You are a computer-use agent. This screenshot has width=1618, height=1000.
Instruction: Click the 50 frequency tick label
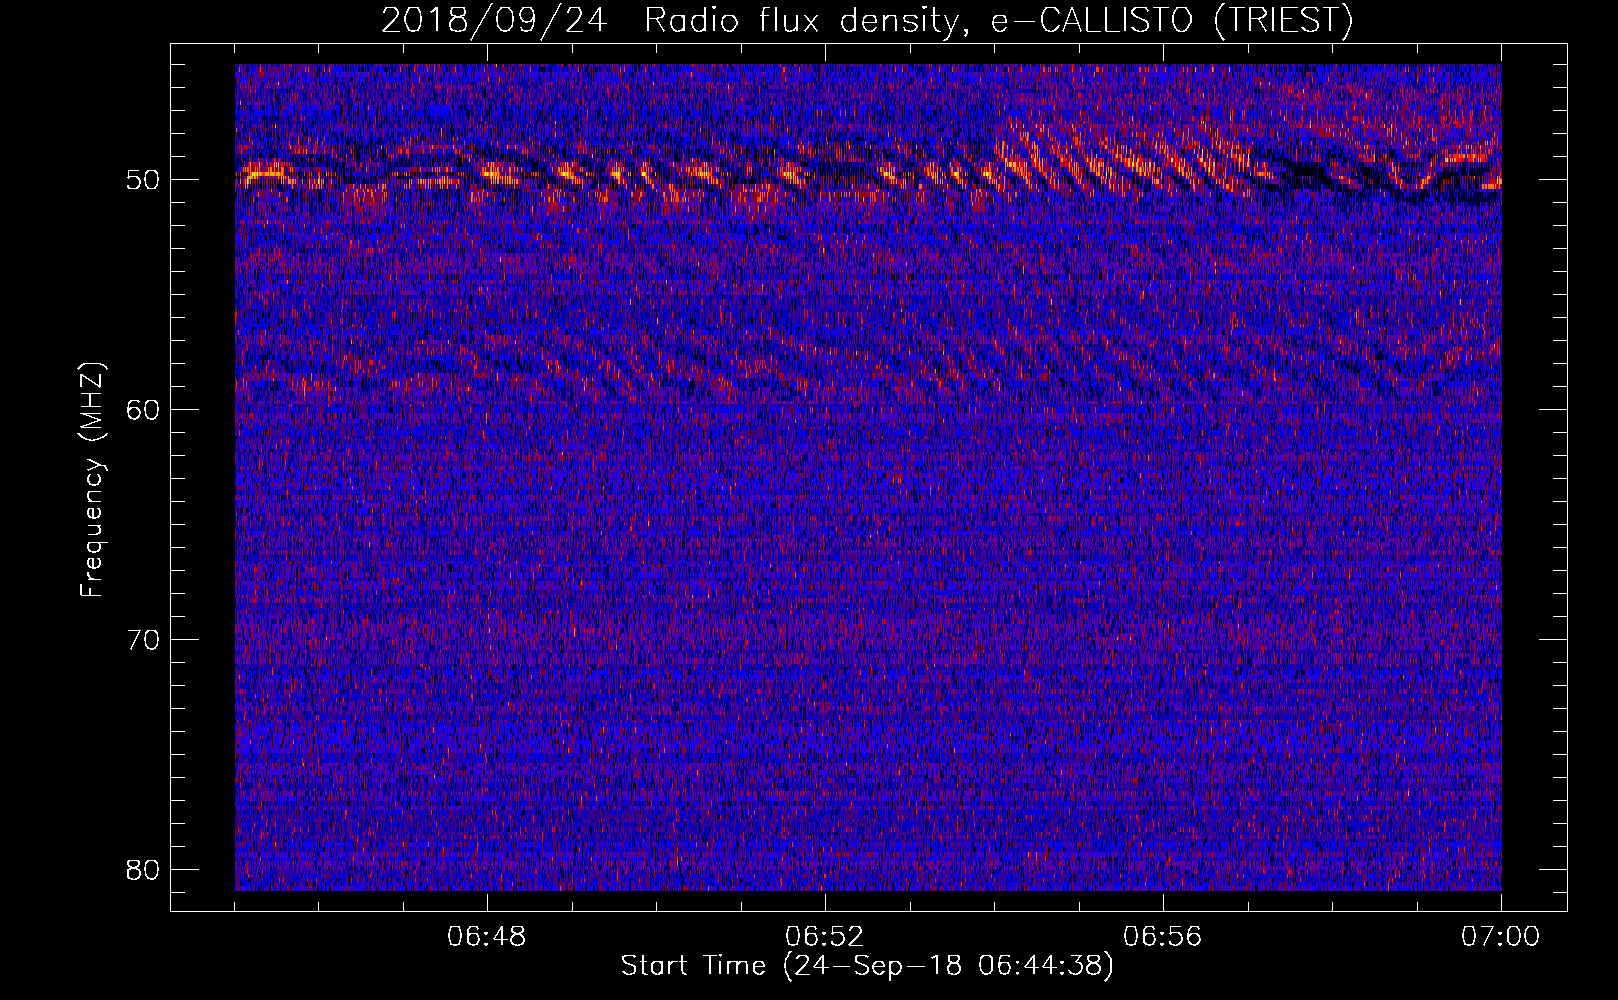144,180
